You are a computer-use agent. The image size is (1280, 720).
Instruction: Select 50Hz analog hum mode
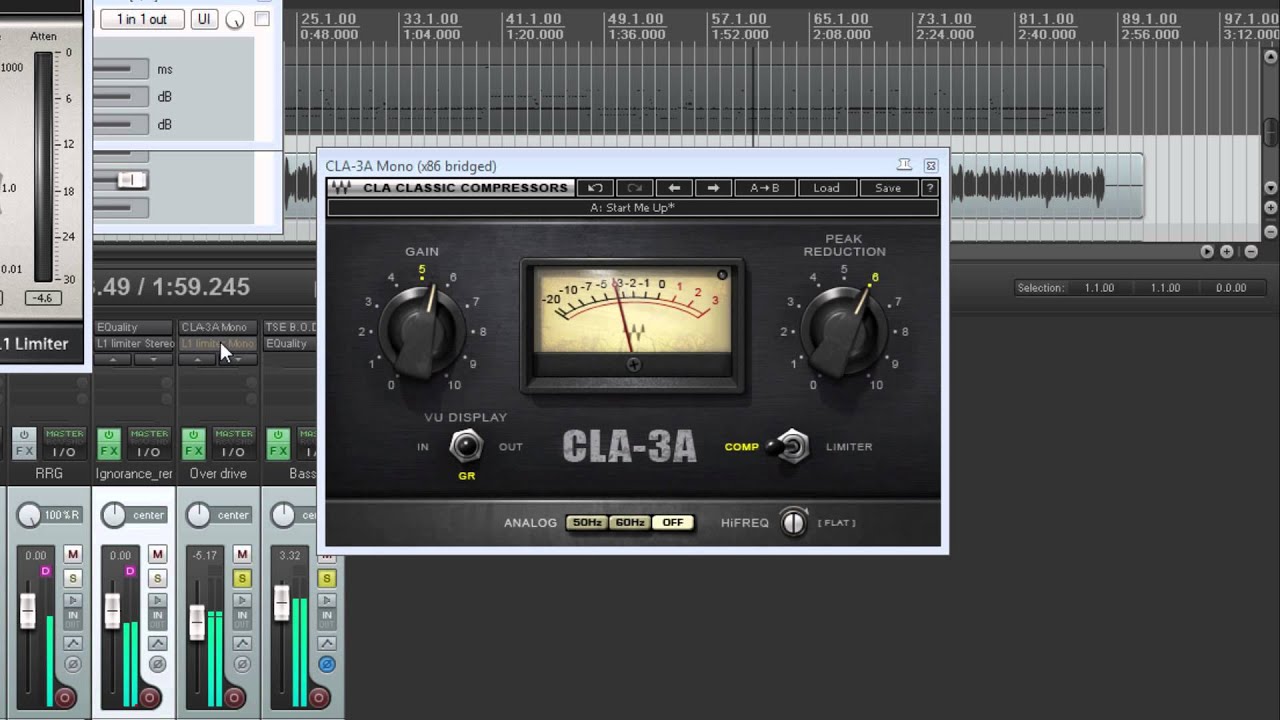(587, 522)
